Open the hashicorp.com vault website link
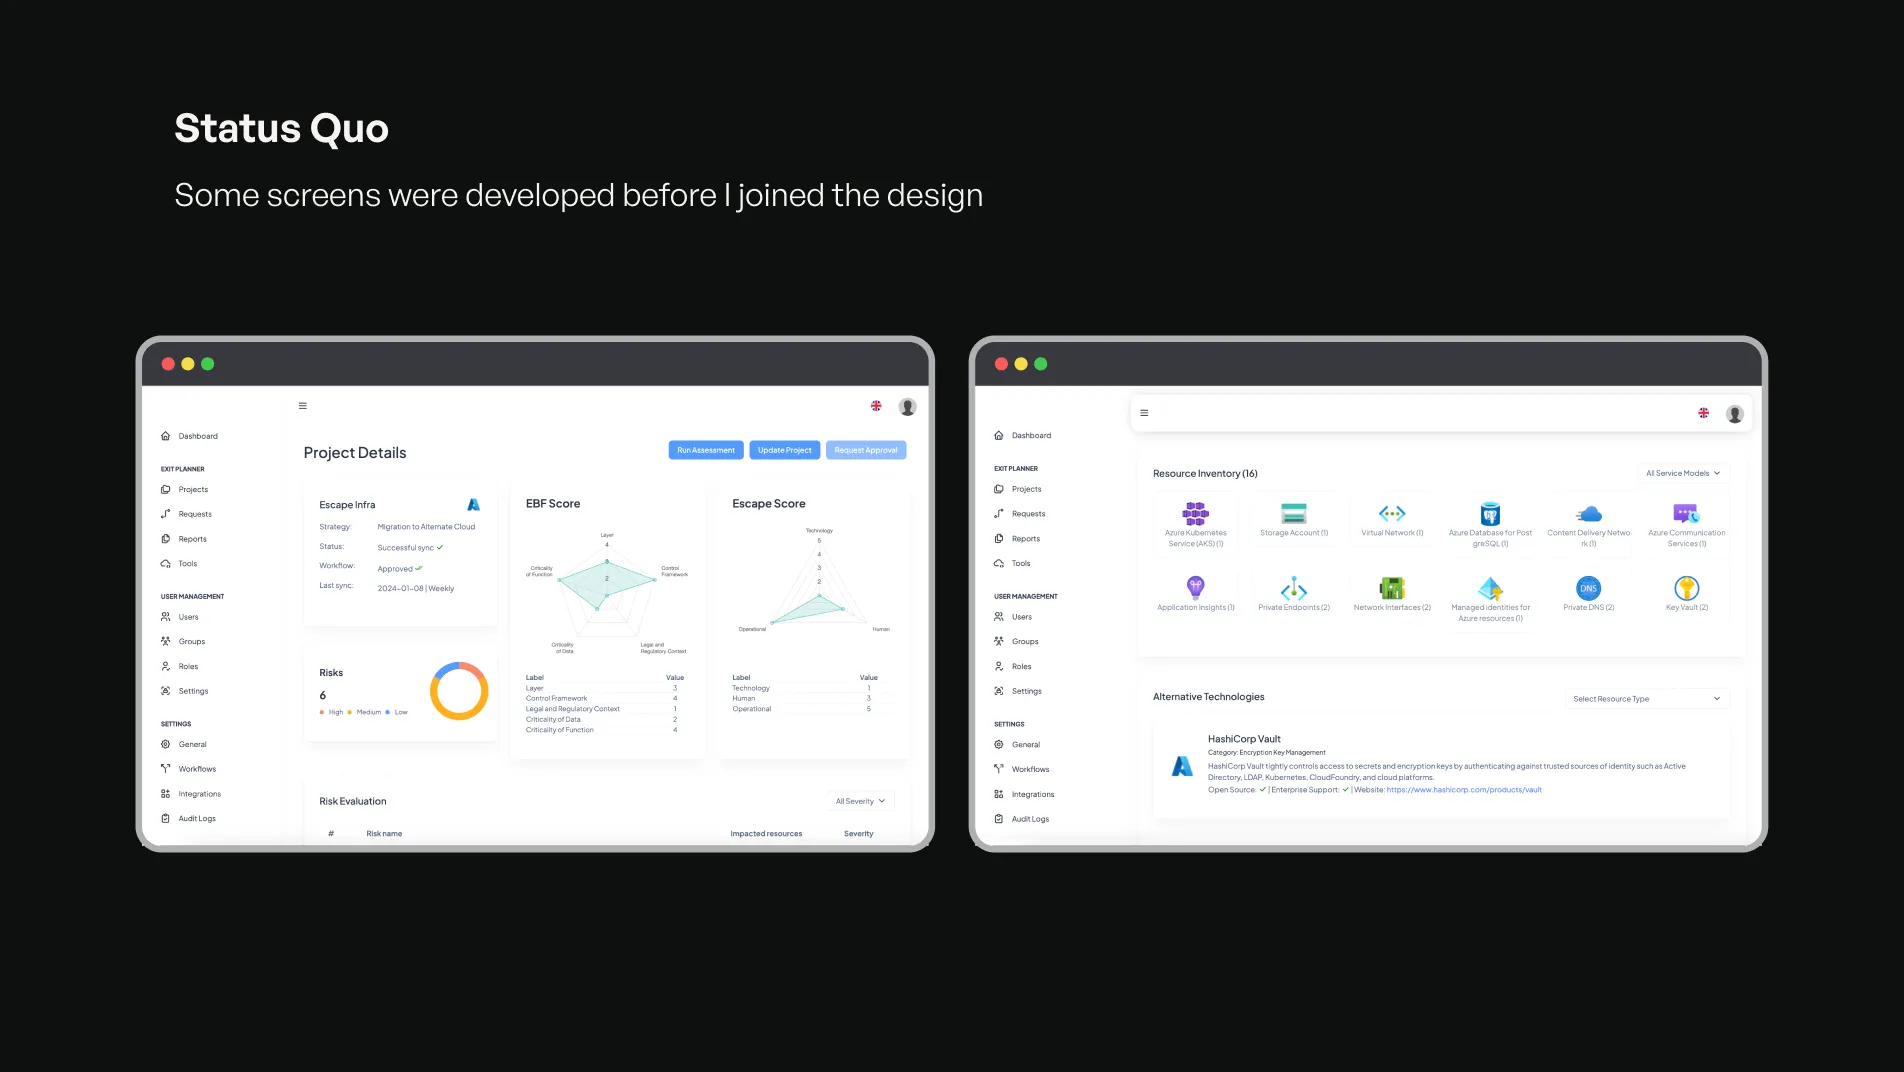Image resolution: width=1904 pixels, height=1072 pixels. click(x=1464, y=790)
